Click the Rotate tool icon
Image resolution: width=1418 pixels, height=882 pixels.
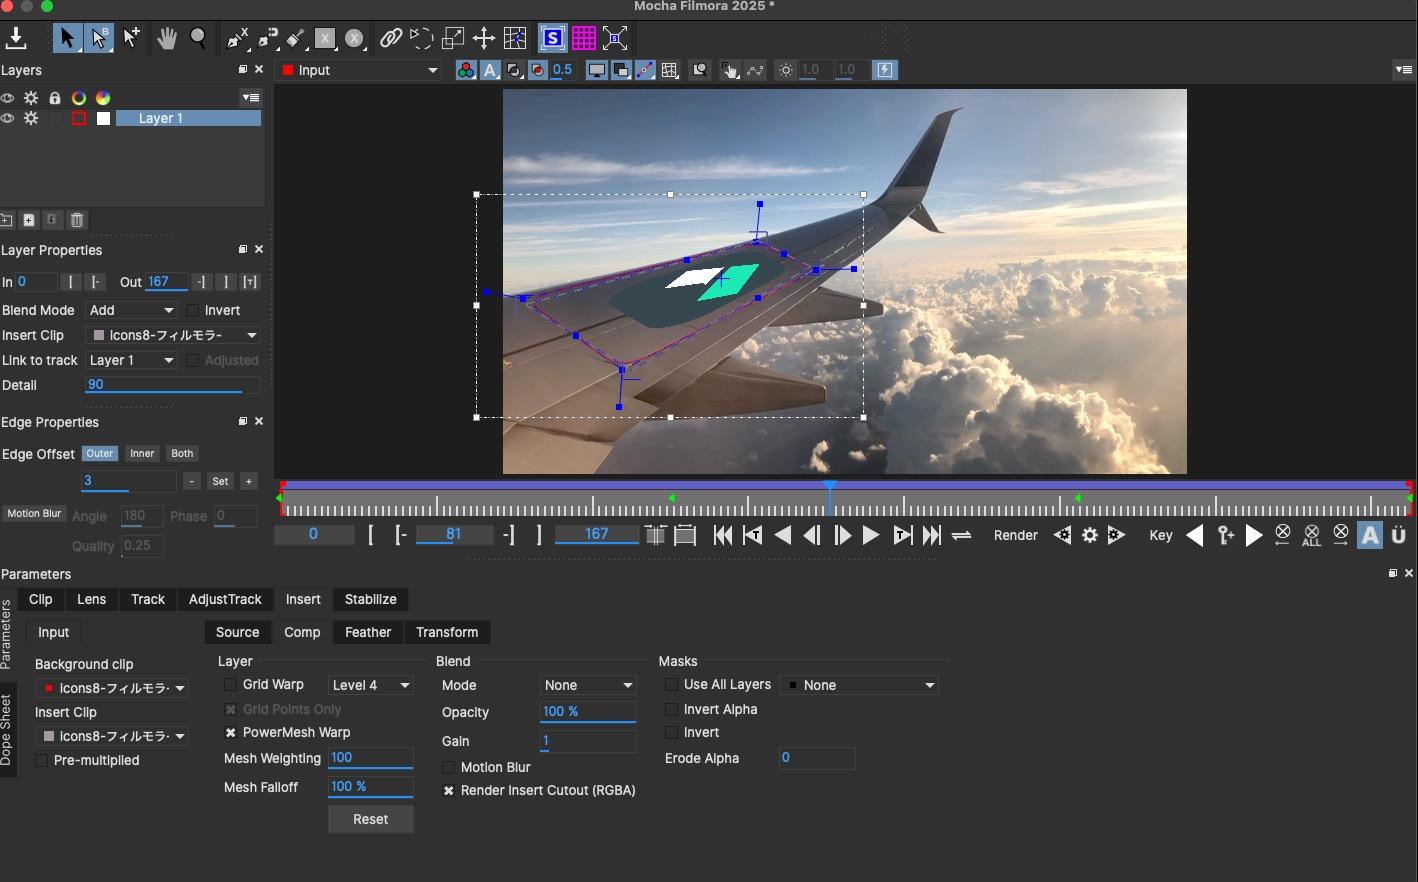point(422,38)
